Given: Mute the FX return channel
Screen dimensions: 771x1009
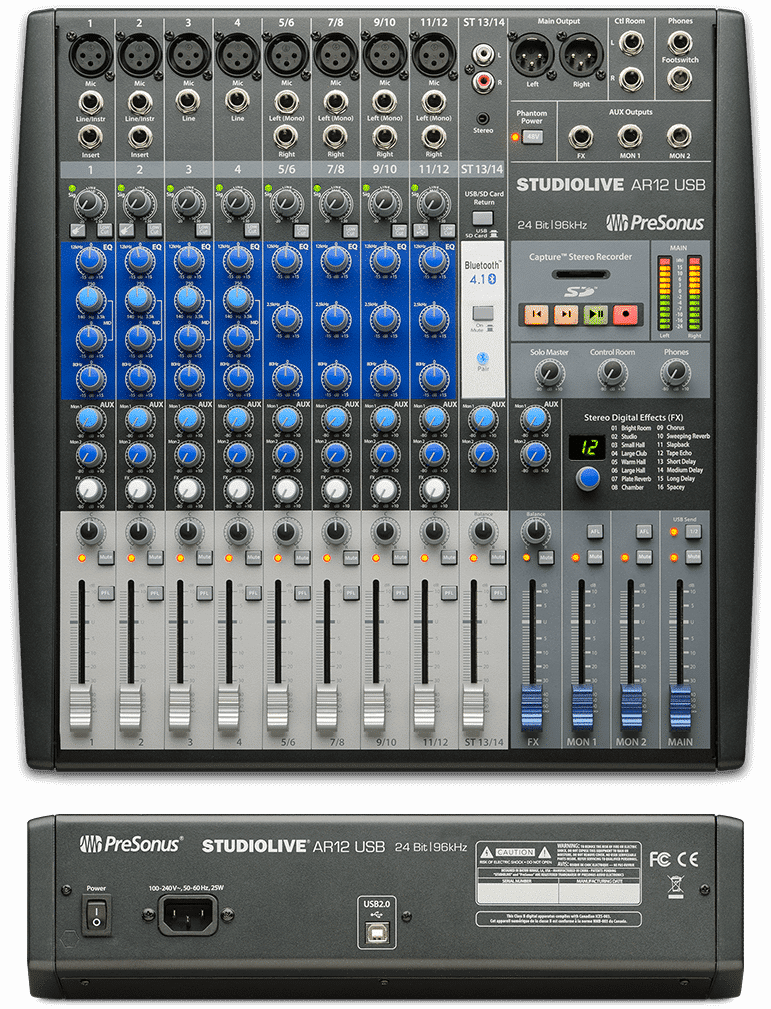Looking at the screenshot, I should click(546, 557).
